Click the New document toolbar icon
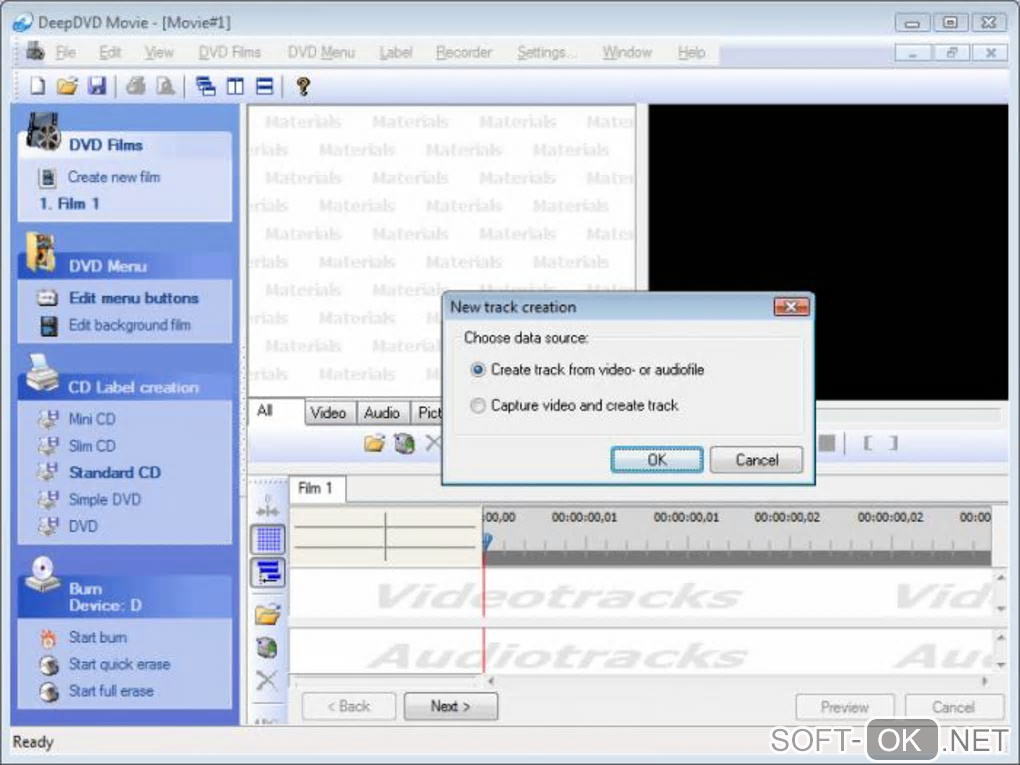The image size is (1020, 765). [38, 86]
